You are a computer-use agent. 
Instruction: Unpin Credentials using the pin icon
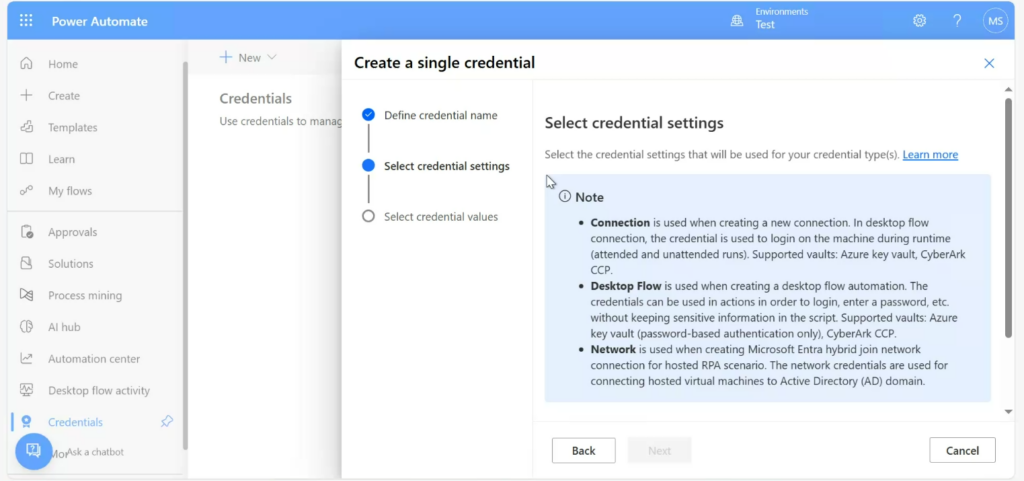click(x=167, y=422)
